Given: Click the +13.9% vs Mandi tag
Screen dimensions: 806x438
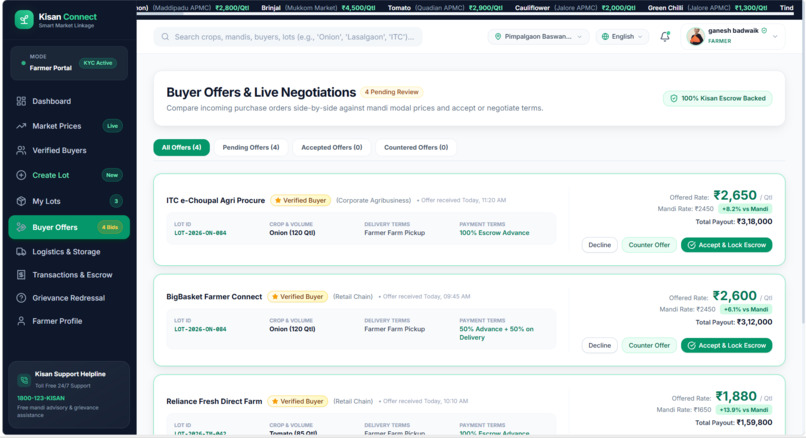Looking at the screenshot, I should (x=744, y=410).
